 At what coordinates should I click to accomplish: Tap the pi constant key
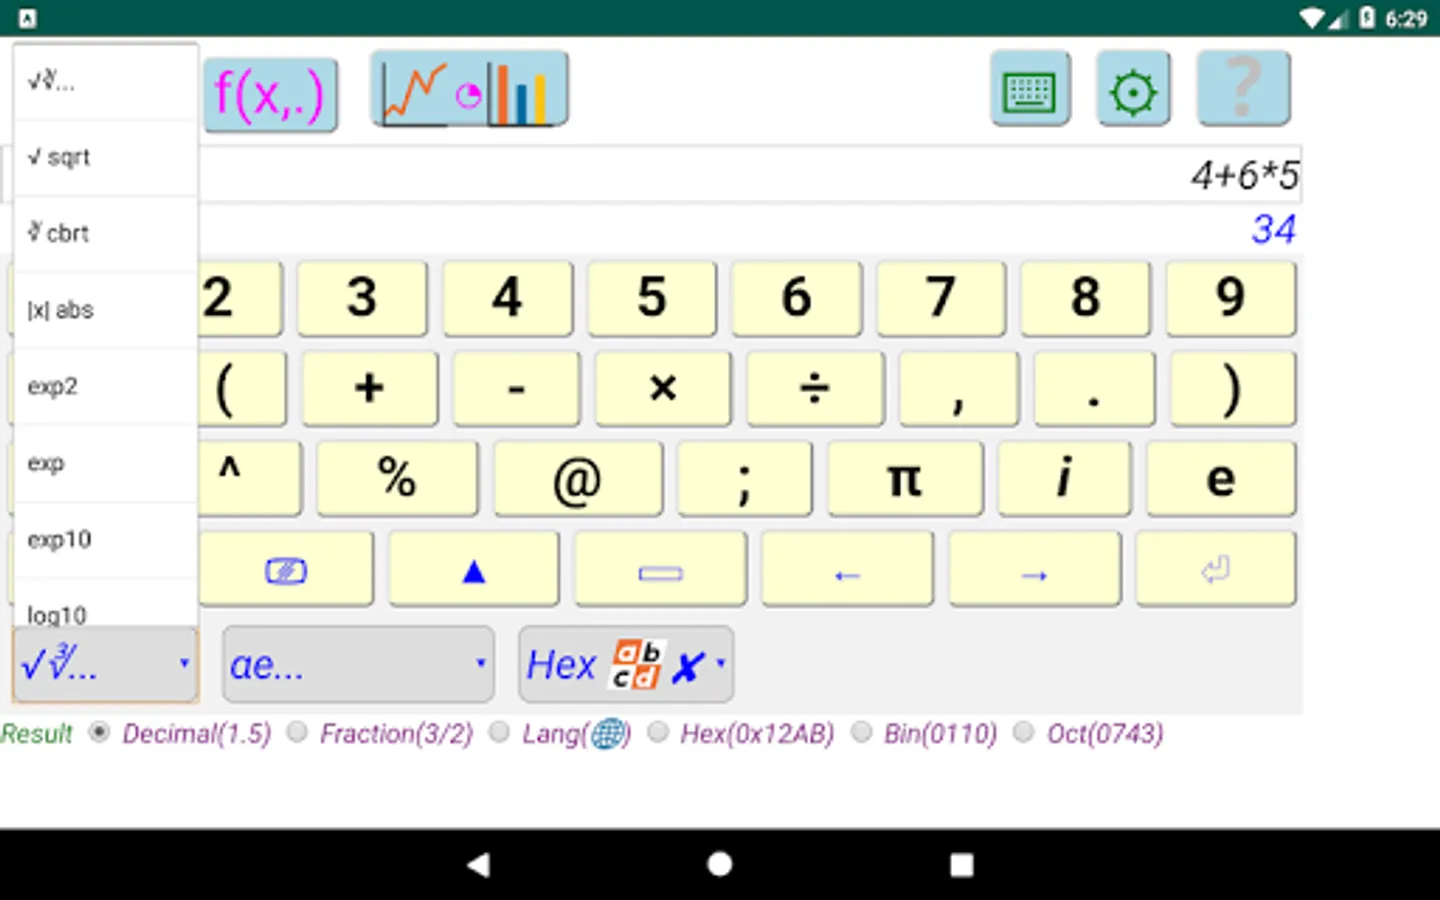pyautogui.click(x=905, y=479)
